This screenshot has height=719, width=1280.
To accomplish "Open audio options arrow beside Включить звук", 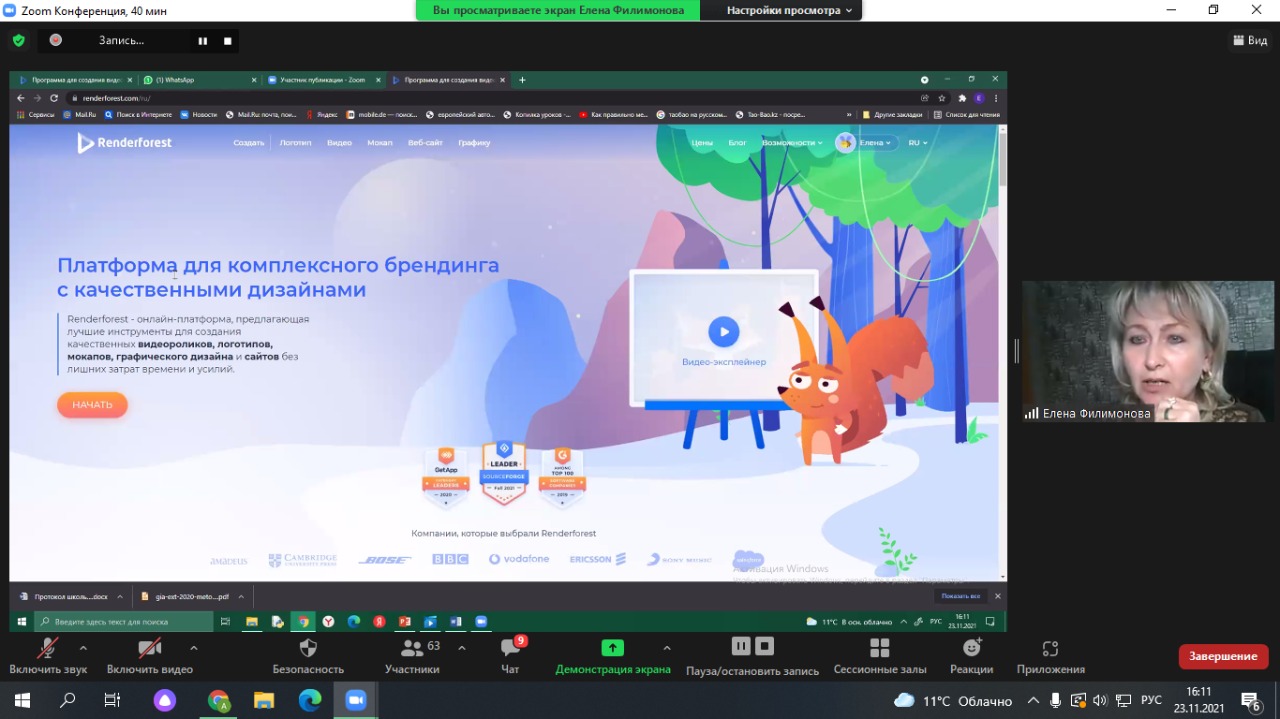I will (x=83, y=648).
